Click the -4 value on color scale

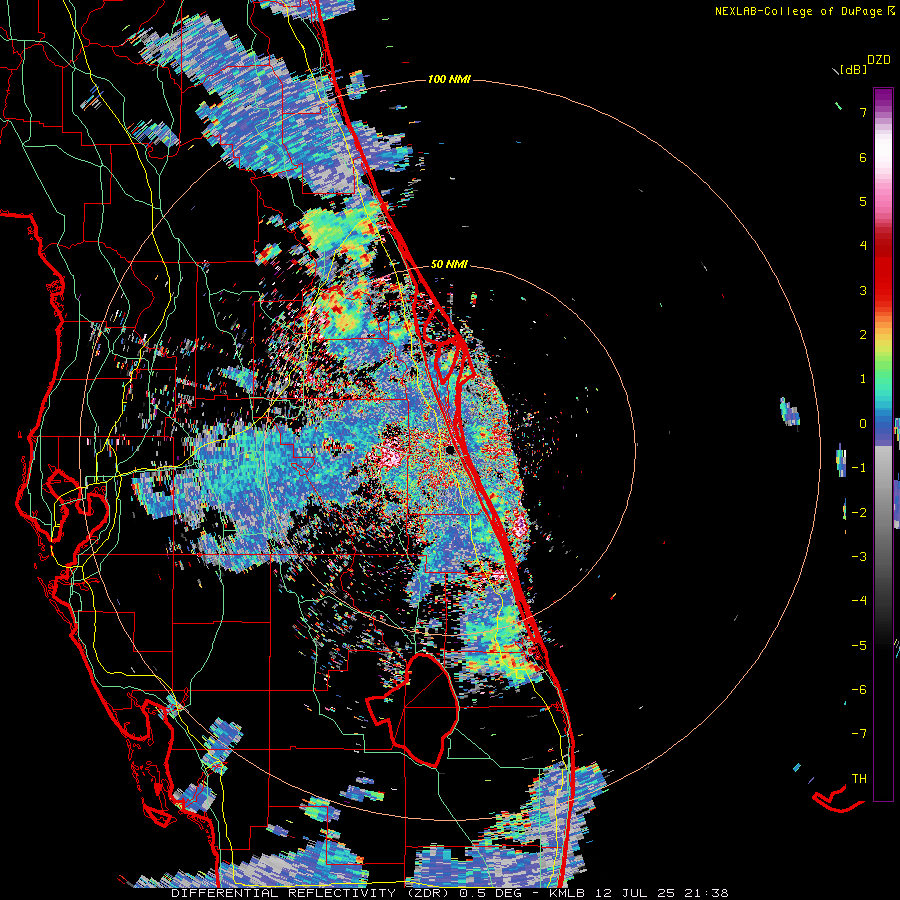click(x=859, y=601)
